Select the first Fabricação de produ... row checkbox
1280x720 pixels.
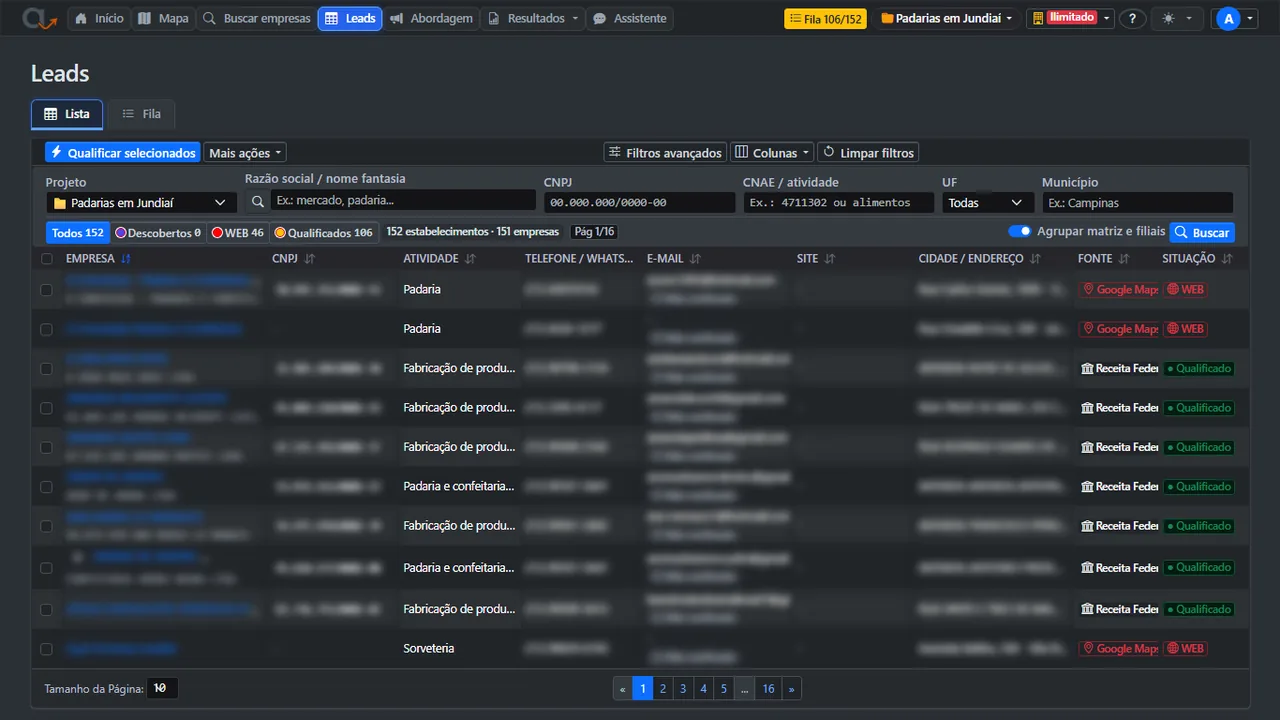pyautogui.click(x=46, y=369)
